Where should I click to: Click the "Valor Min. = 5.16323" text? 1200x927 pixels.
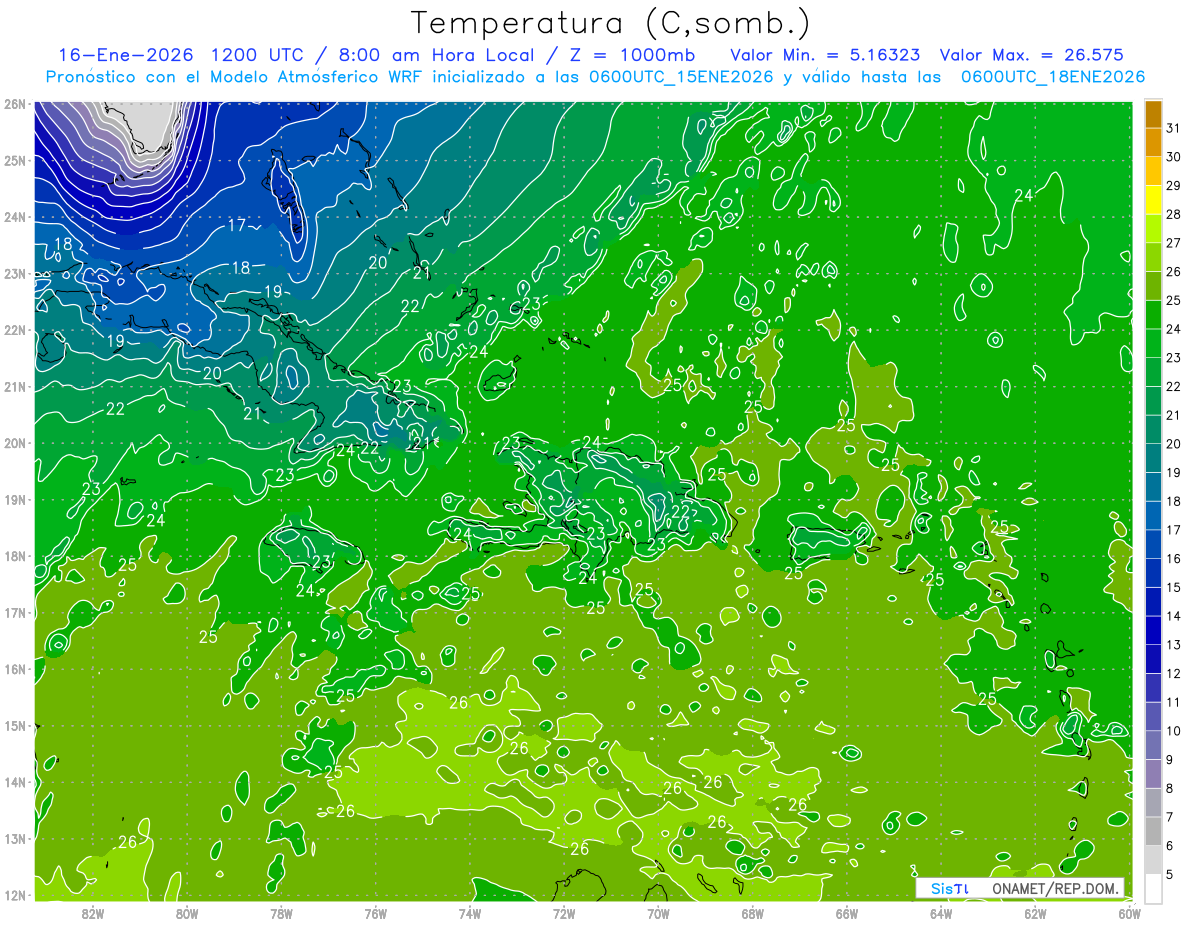[x=826, y=55]
